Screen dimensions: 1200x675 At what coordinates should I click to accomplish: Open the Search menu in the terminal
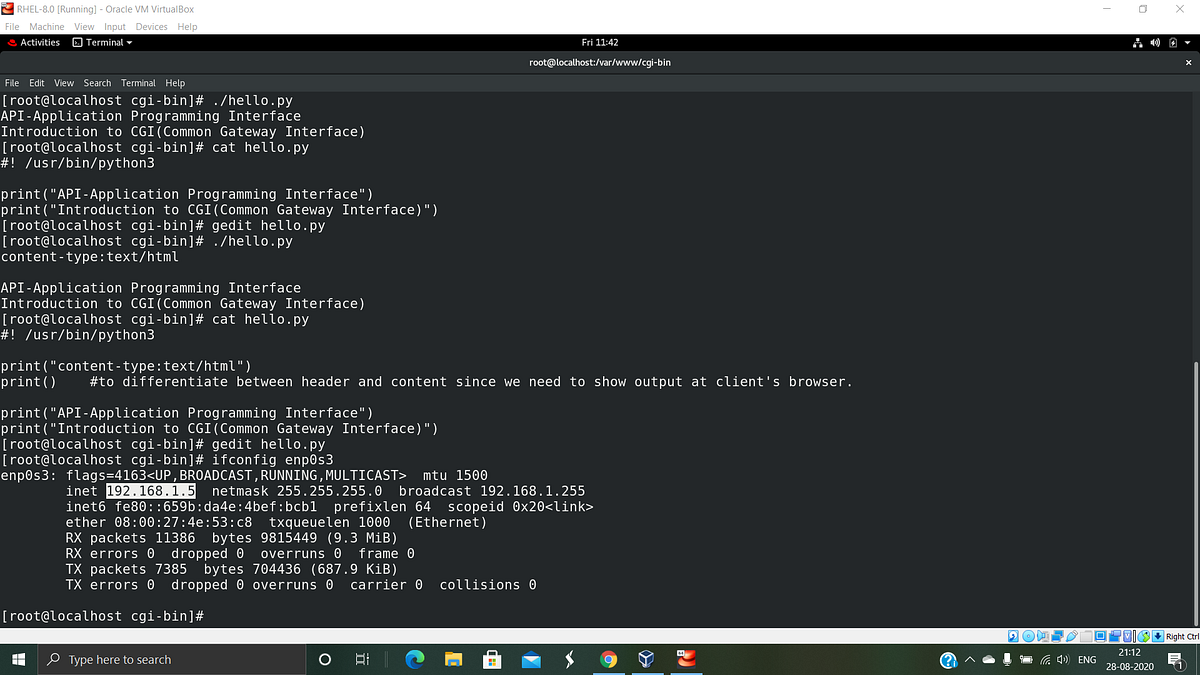coord(97,83)
